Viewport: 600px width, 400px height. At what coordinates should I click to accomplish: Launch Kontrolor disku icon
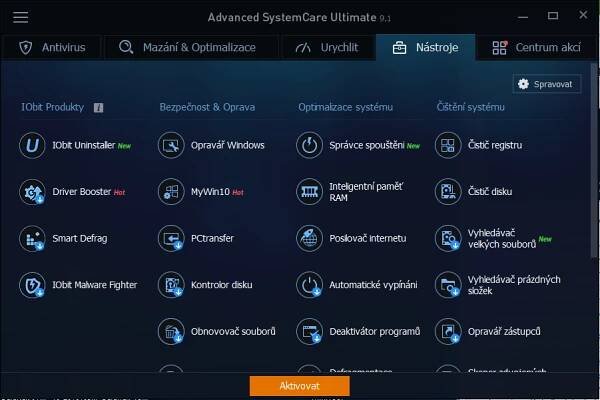pyautogui.click(x=171, y=285)
